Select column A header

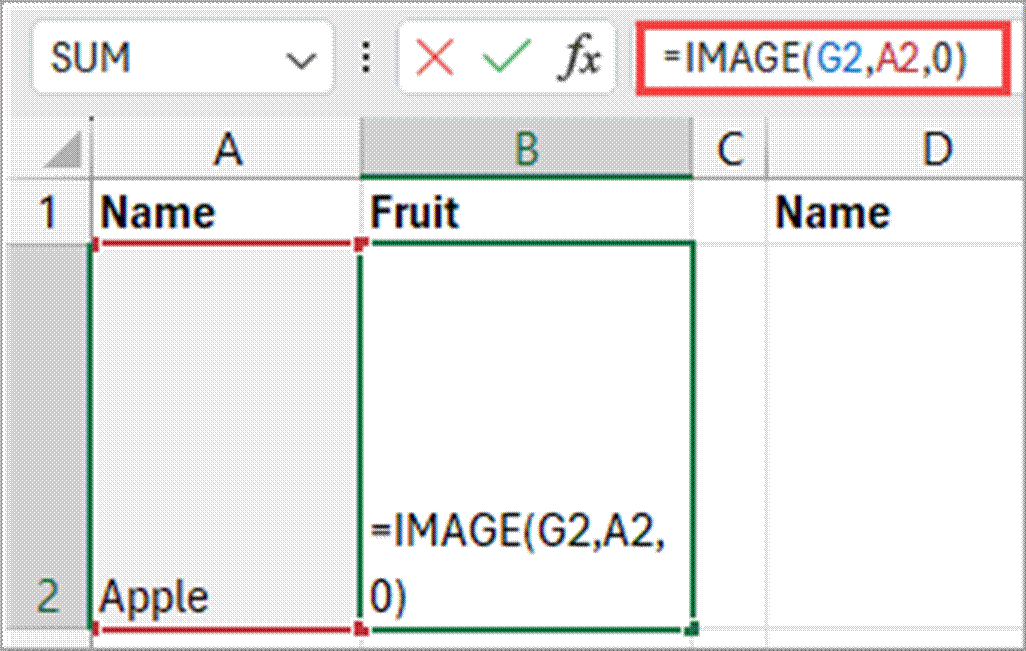coord(228,150)
